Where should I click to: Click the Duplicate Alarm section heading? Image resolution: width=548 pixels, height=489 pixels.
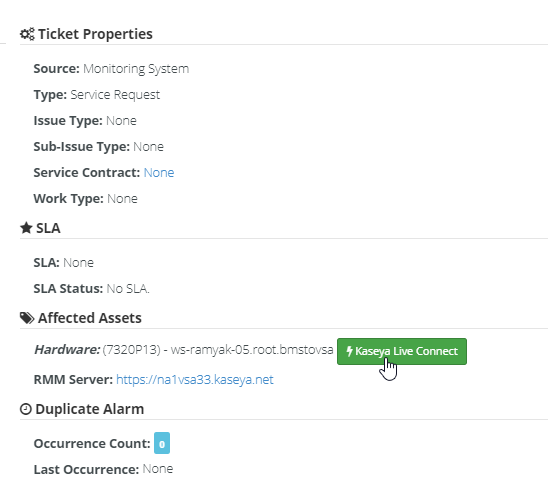point(89,409)
